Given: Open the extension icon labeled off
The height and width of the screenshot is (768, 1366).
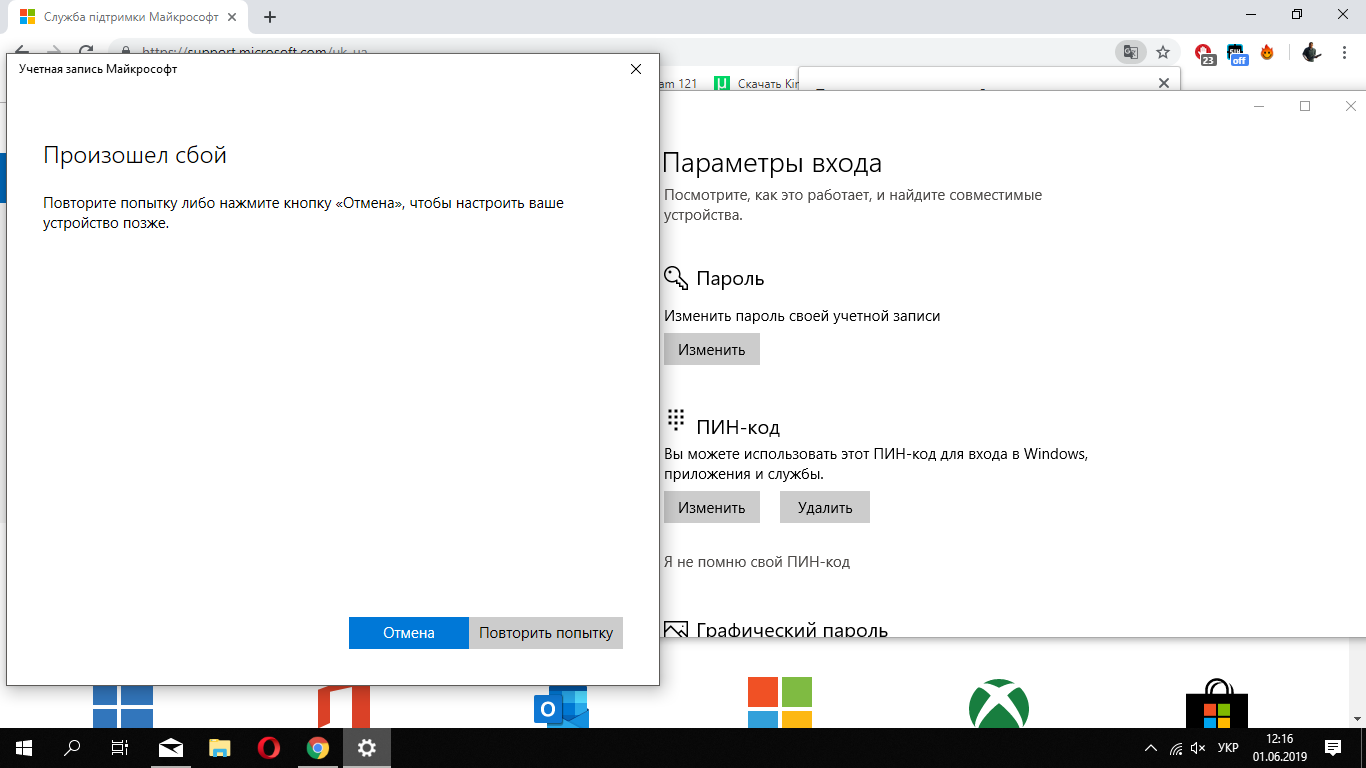Looking at the screenshot, I should [1237, 53].
